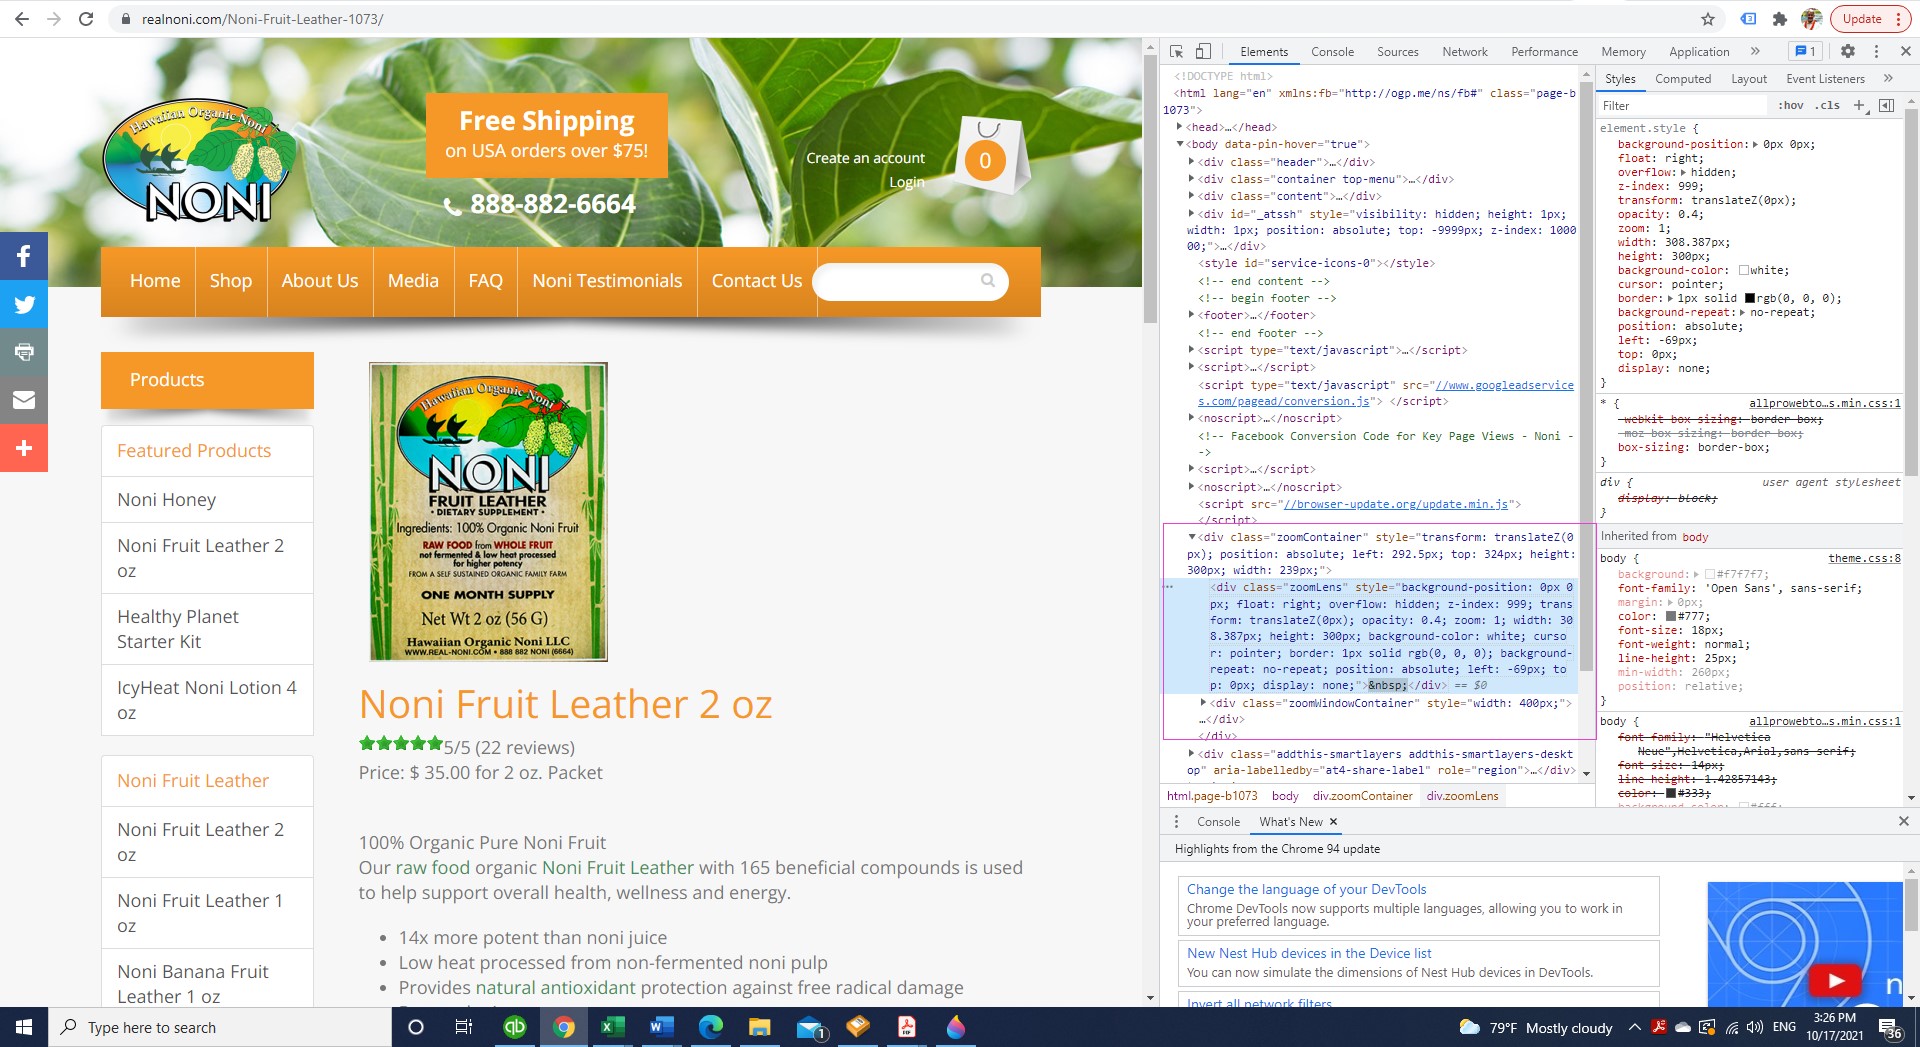Switch to the Performance panel tab
The image size is (1920, 1047).
point(1544,52)
